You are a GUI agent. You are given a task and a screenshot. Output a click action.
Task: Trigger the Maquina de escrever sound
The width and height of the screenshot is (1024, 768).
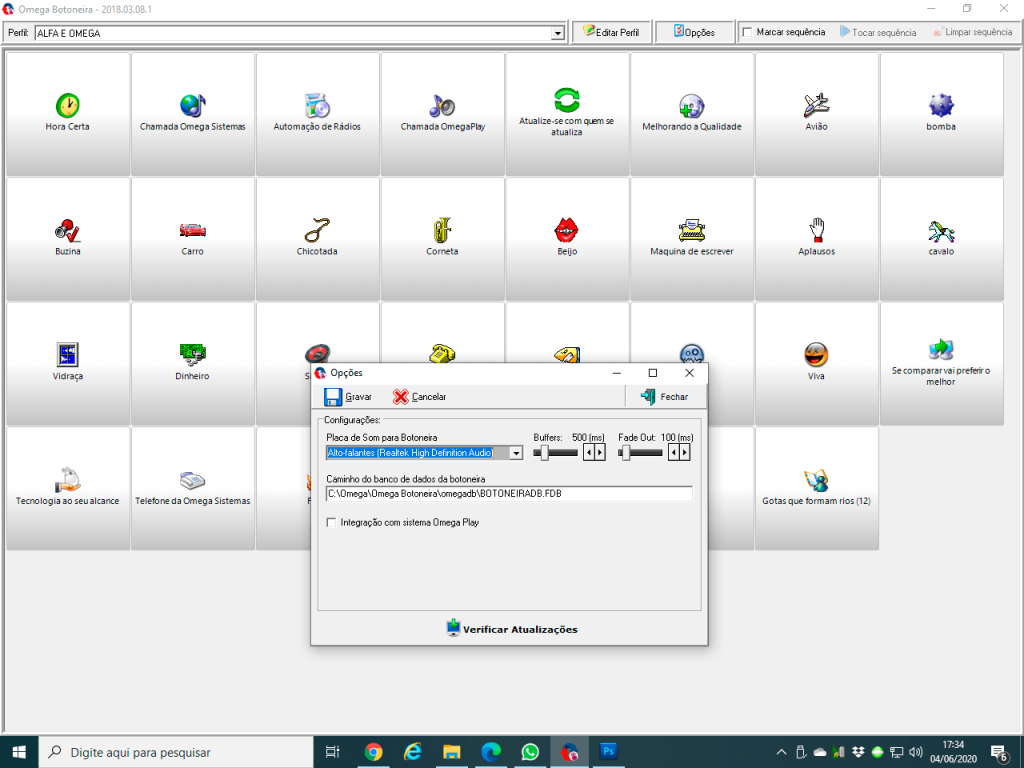692,239
